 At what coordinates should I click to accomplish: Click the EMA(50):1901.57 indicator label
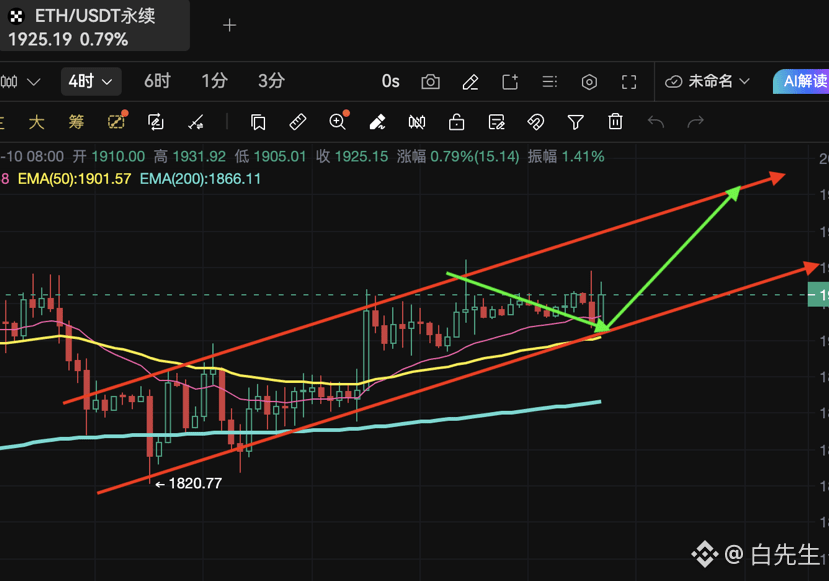point(75,179)
